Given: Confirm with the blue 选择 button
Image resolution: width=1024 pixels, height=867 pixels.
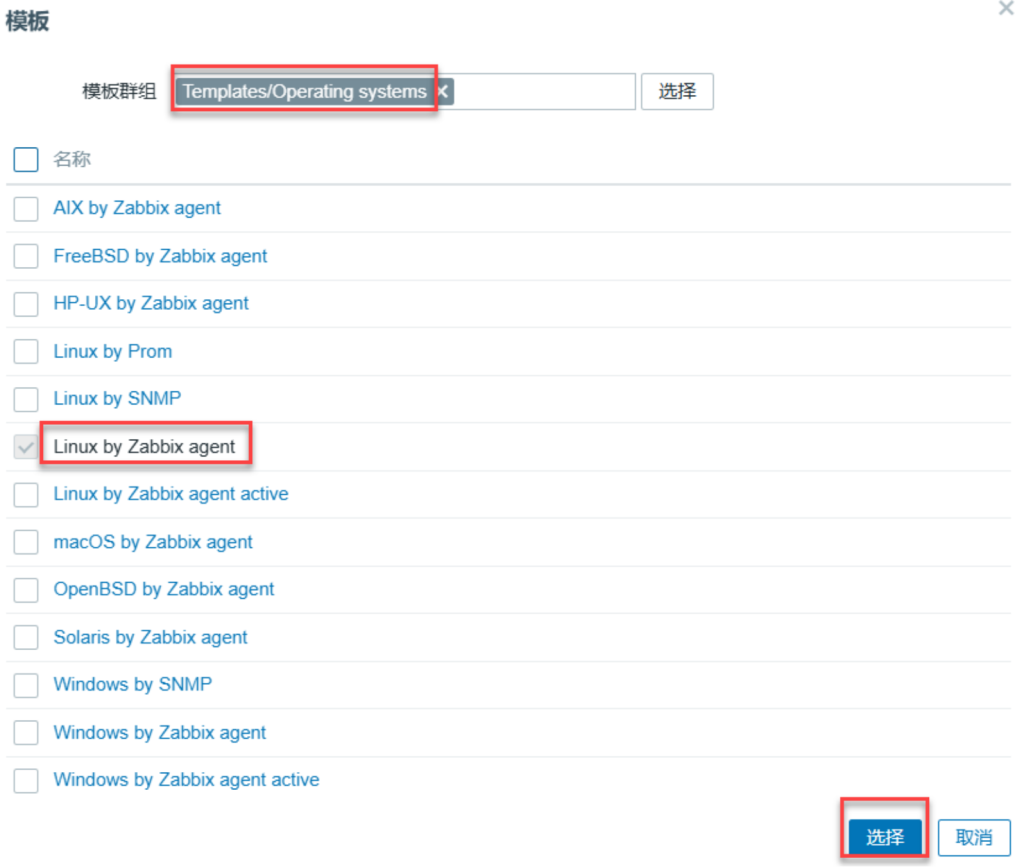Looking at the screenshot, I should (x=885, y=837).
